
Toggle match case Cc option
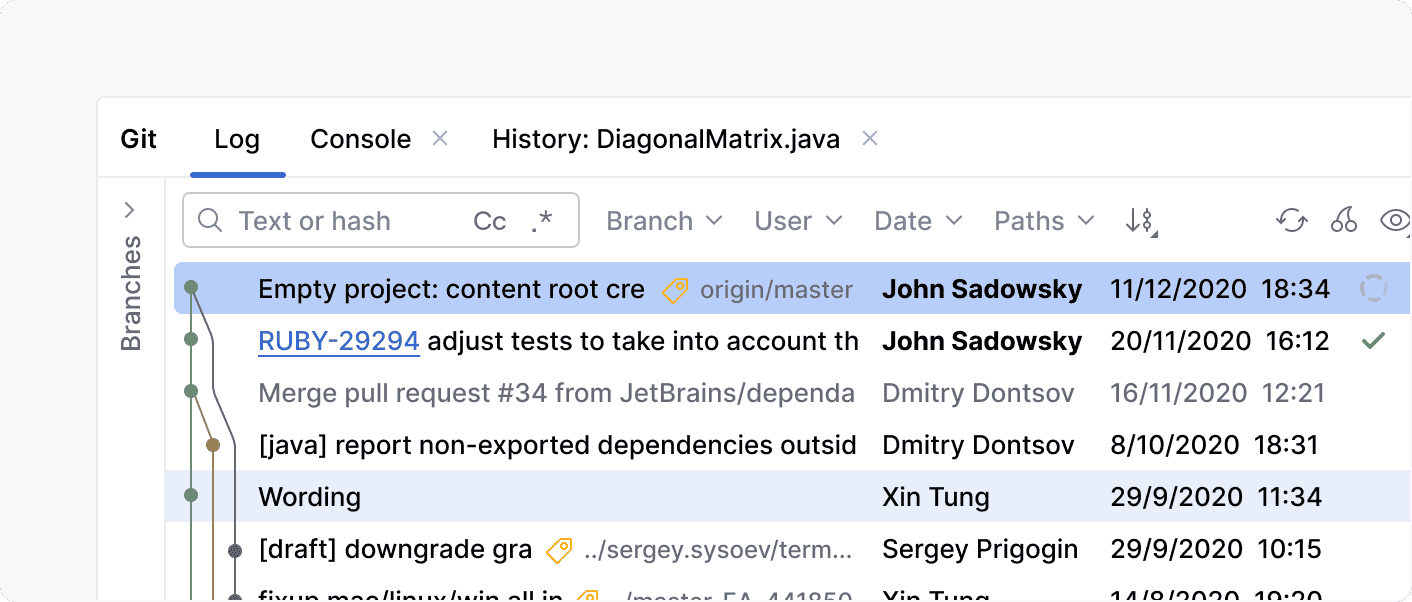[489, 221]
